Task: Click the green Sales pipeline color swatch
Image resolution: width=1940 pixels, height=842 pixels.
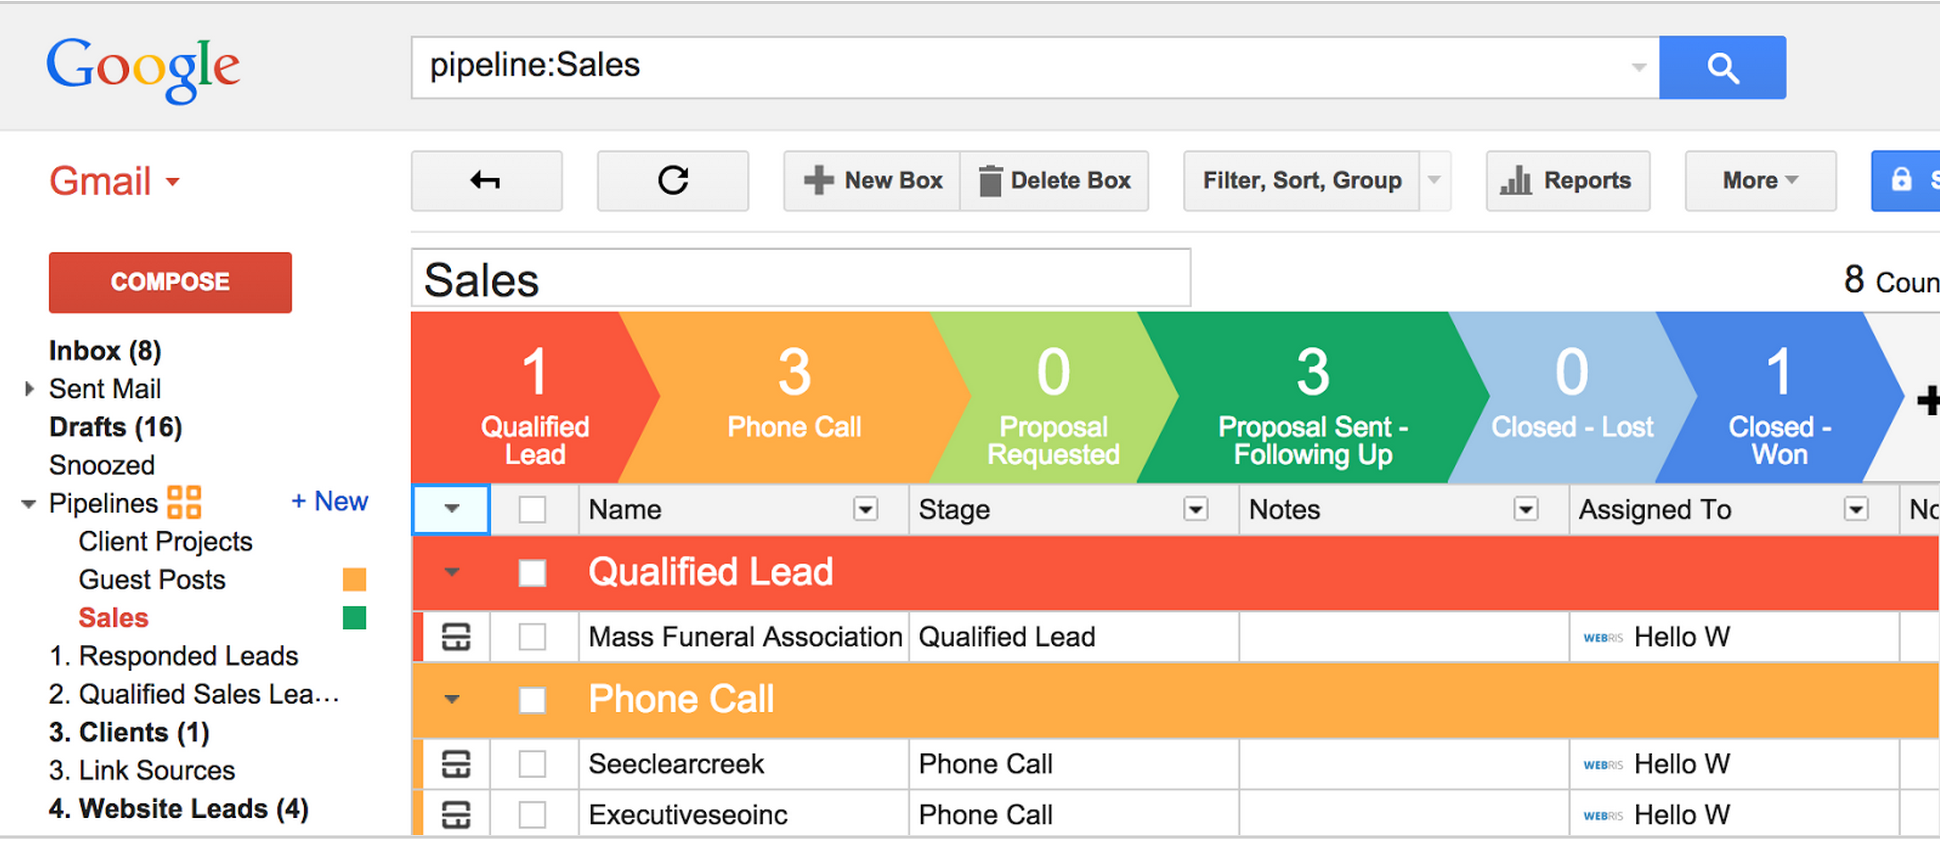Action: [x=354, y=618]
